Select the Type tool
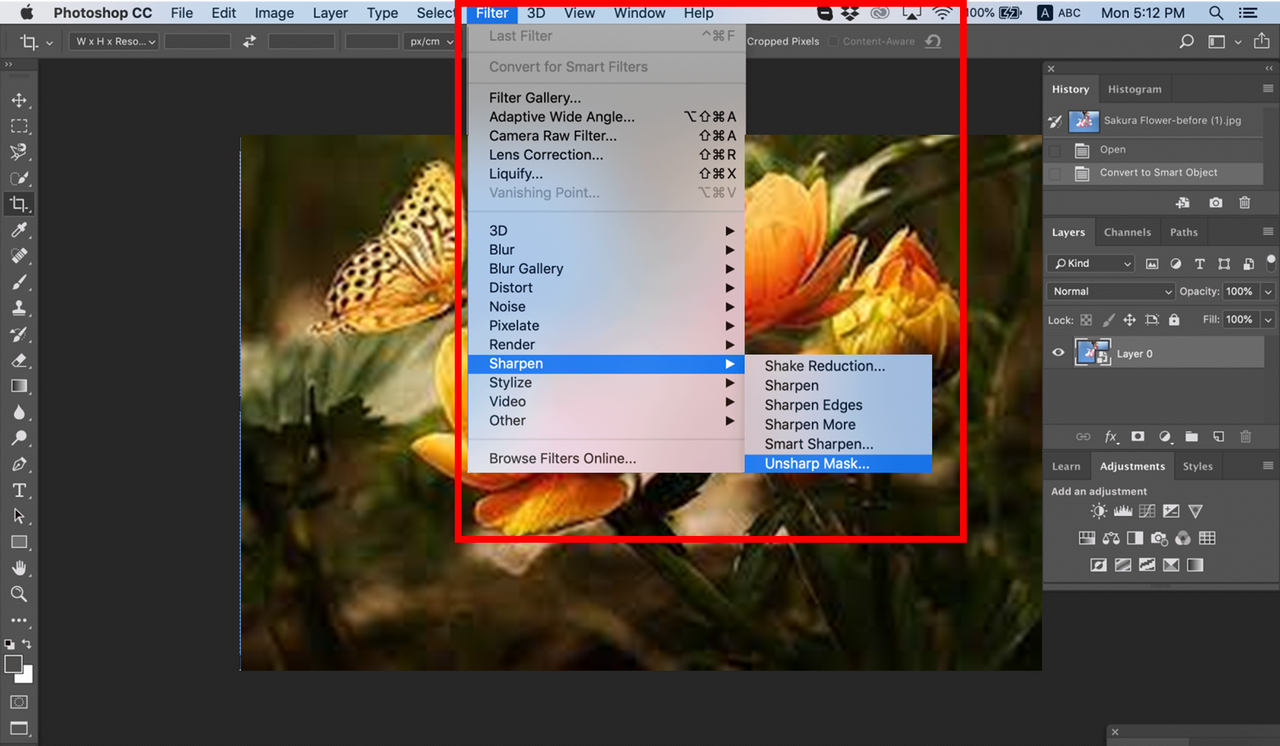The image size is (1280, 746). pos(20,490)
